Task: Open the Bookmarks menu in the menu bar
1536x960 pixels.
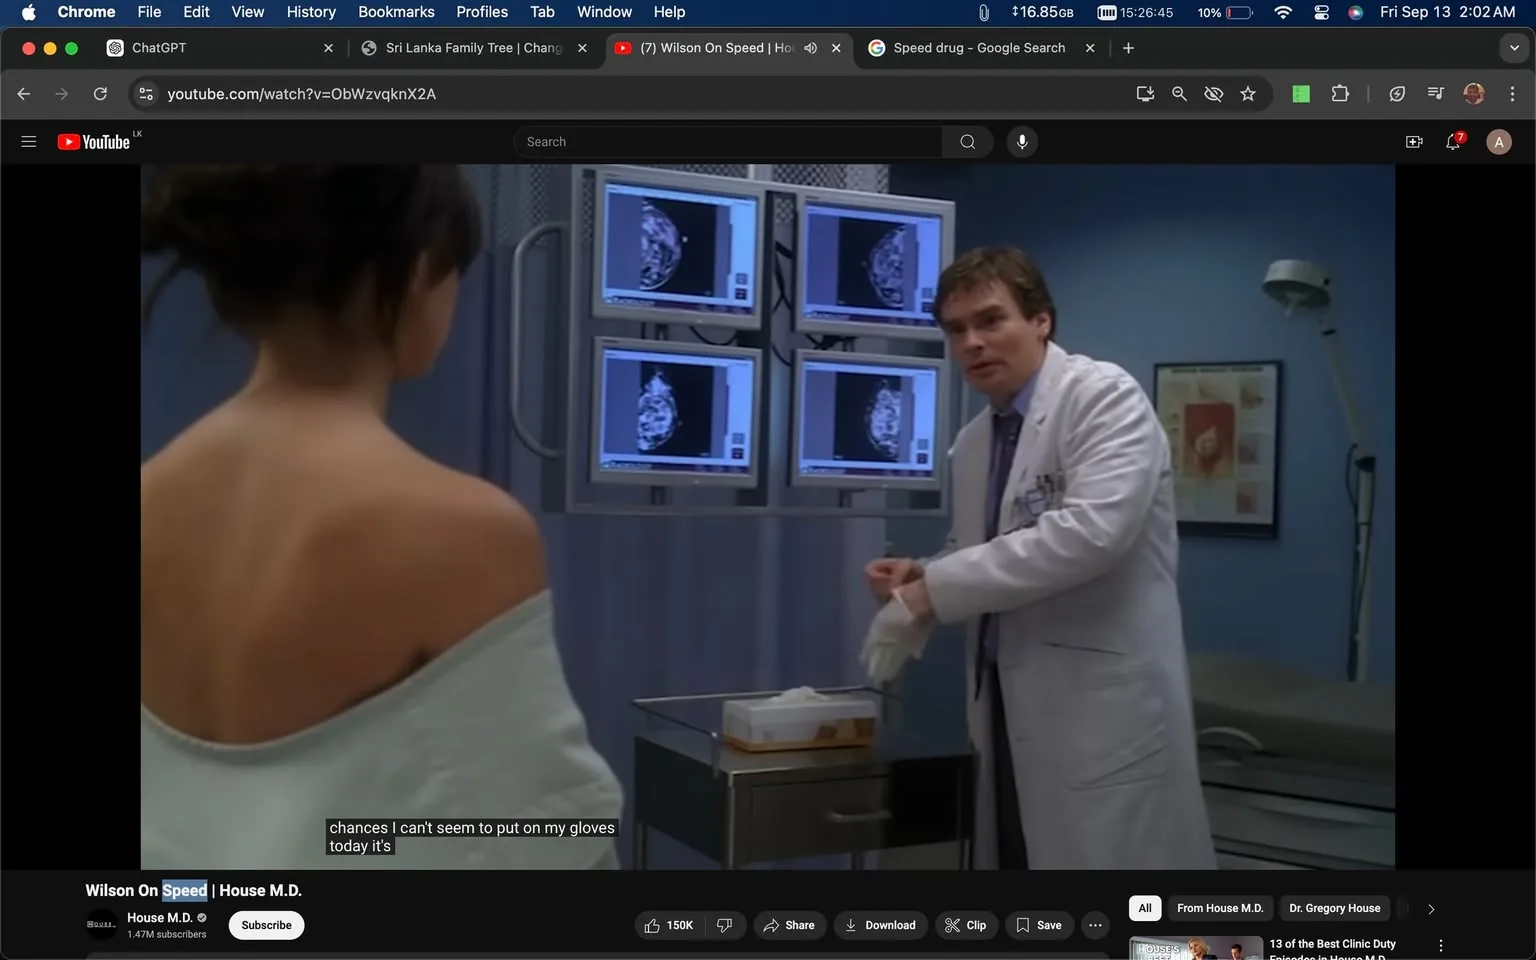Action: (x=395, y=12)
